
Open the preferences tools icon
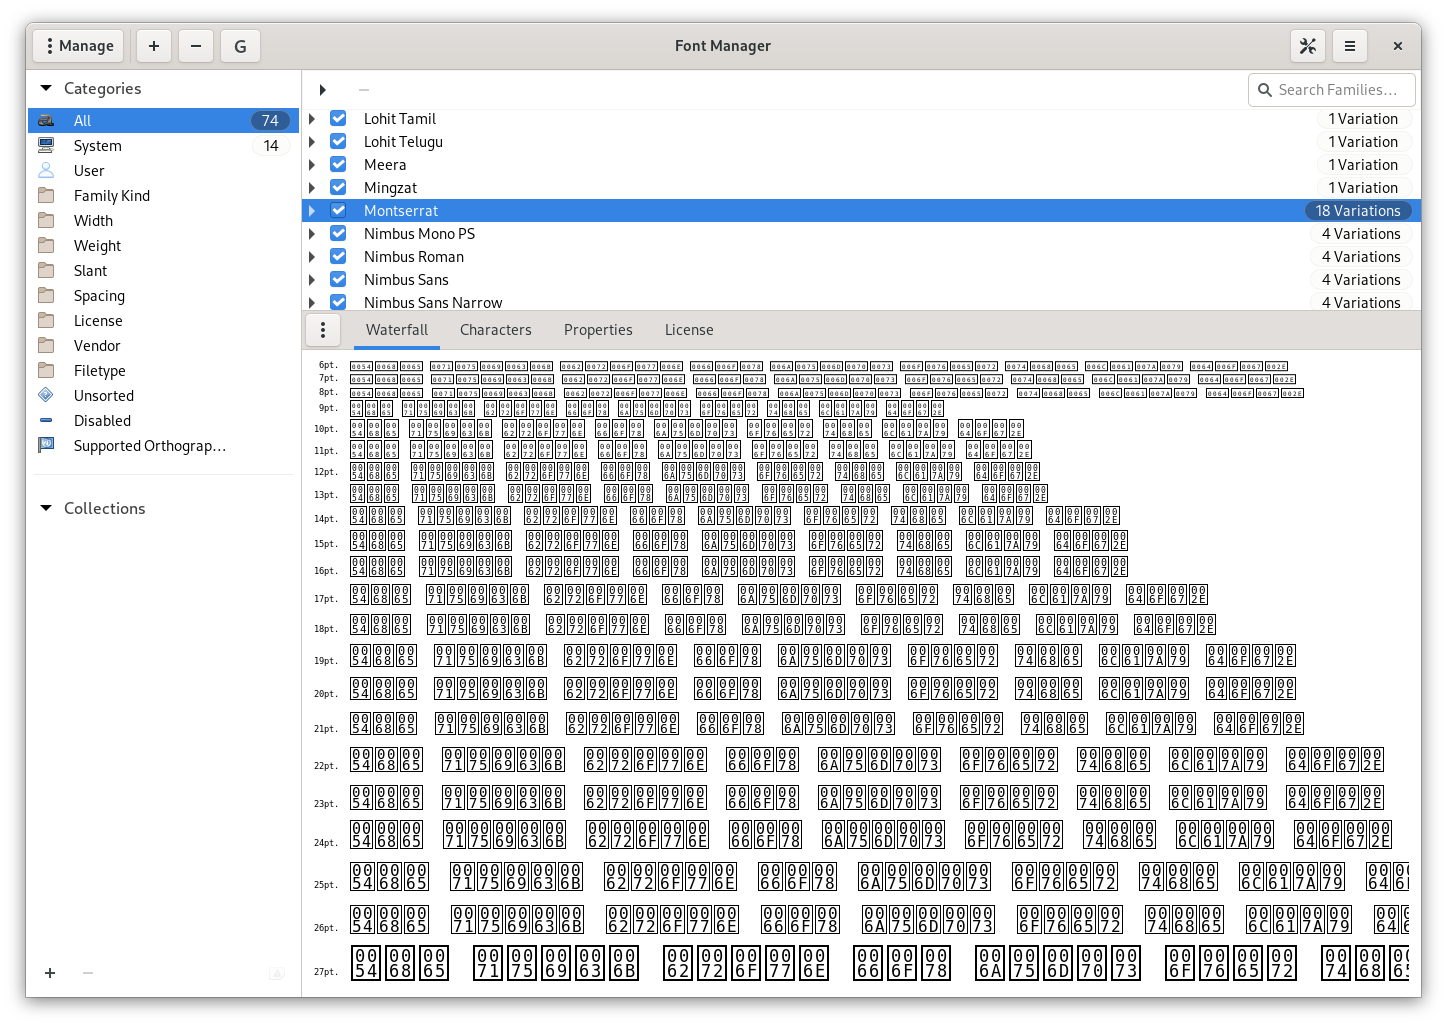coord(1308,46)
